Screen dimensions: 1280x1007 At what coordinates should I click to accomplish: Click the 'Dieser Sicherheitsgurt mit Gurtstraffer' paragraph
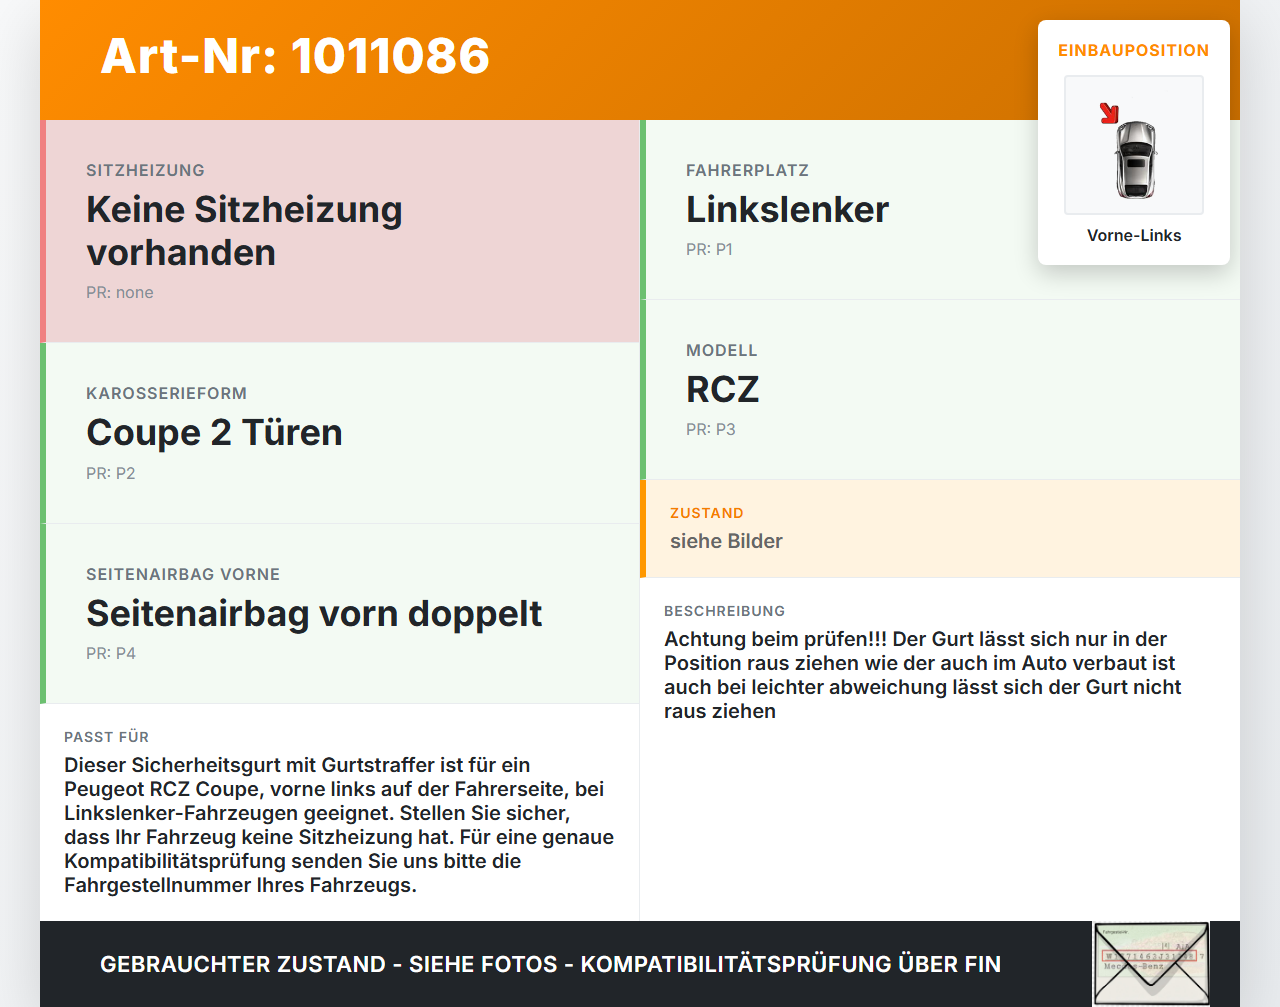click(x=339, y=825)
